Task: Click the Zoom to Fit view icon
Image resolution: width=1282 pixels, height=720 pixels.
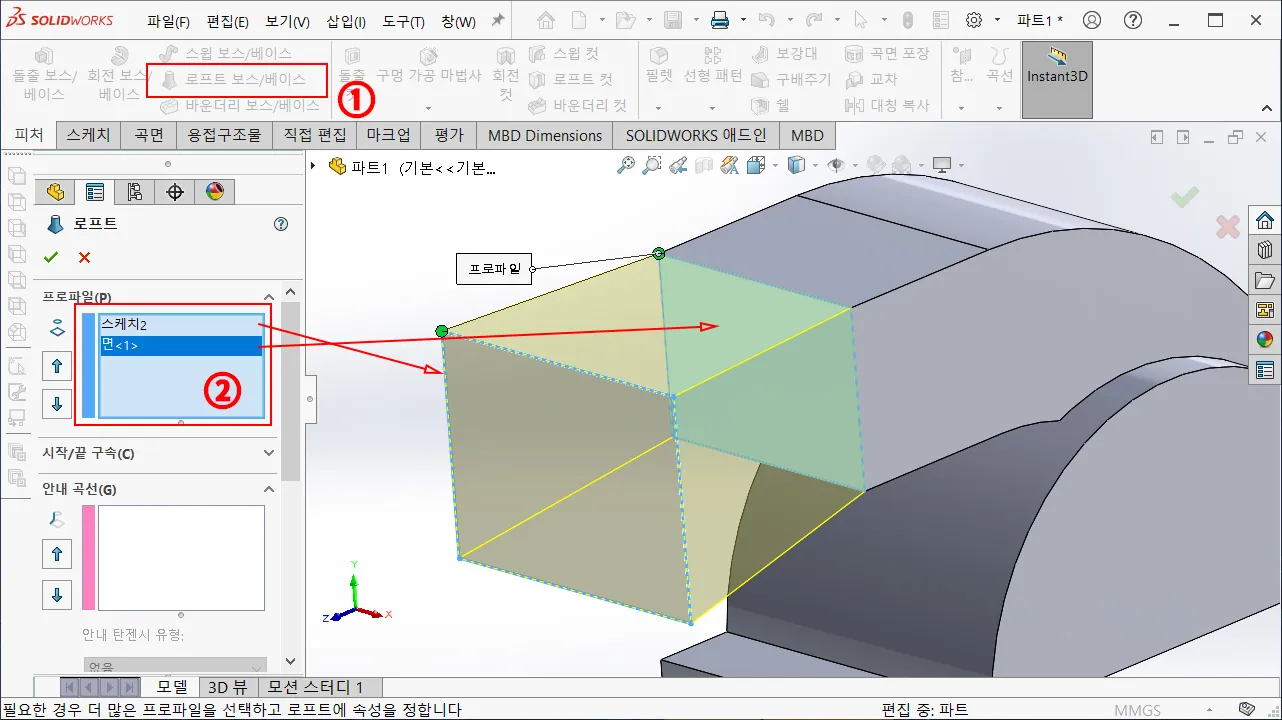Action: tap(625, 165)
